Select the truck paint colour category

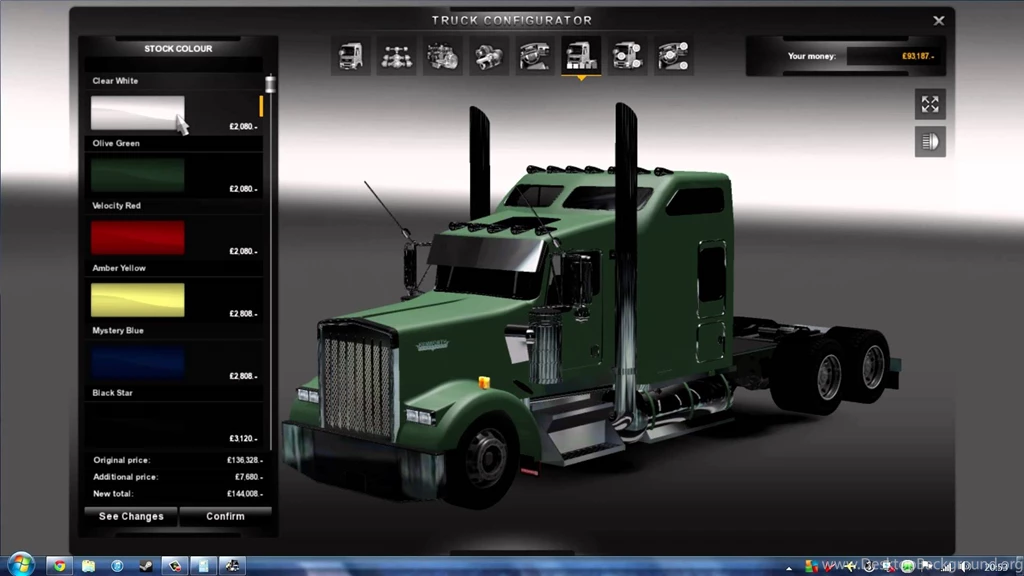581,56
